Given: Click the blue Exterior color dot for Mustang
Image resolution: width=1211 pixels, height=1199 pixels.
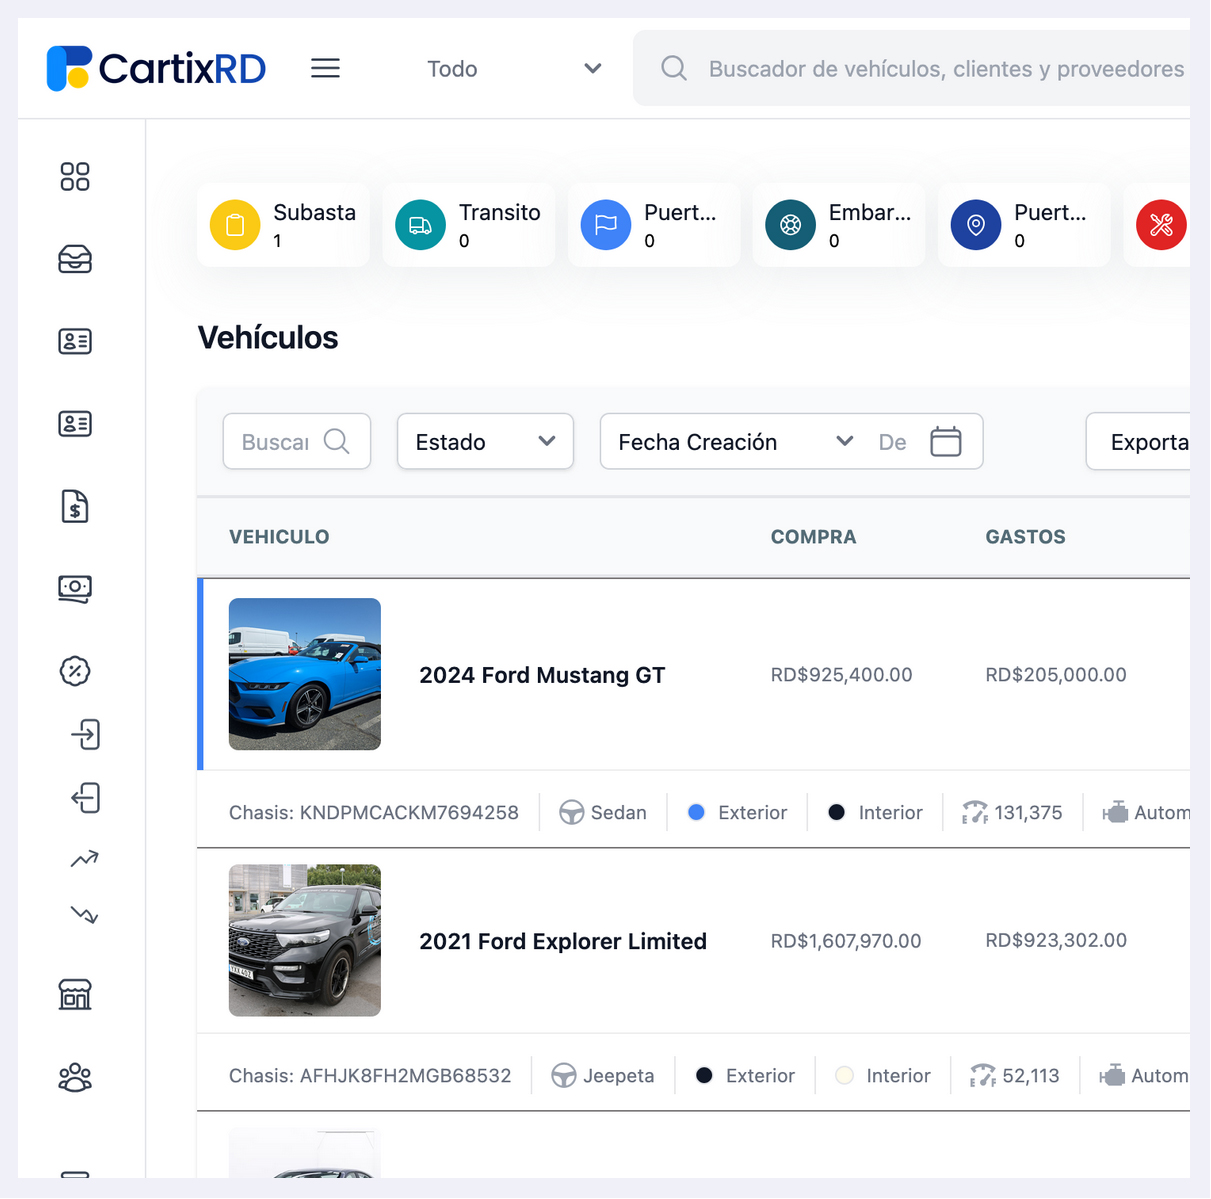Looking at the screenshot, I should point(697,812).
